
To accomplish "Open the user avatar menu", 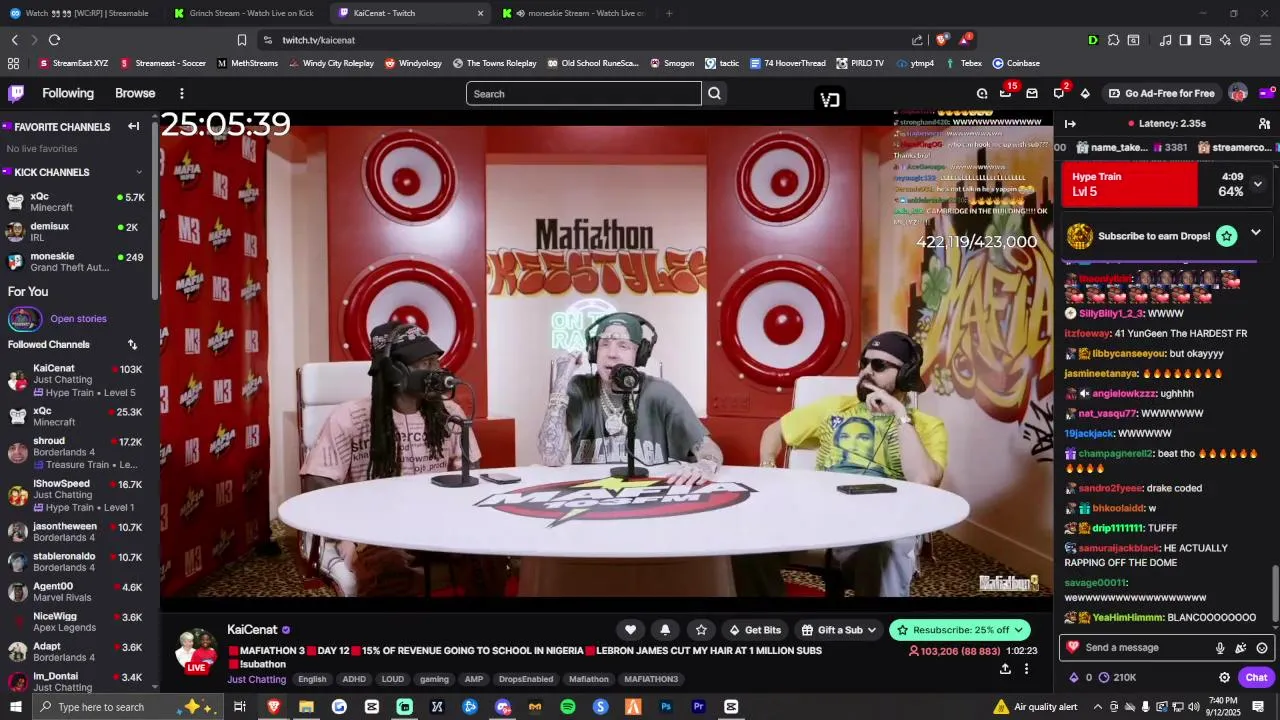I will pyautogui.click(x=1238, y=93).
